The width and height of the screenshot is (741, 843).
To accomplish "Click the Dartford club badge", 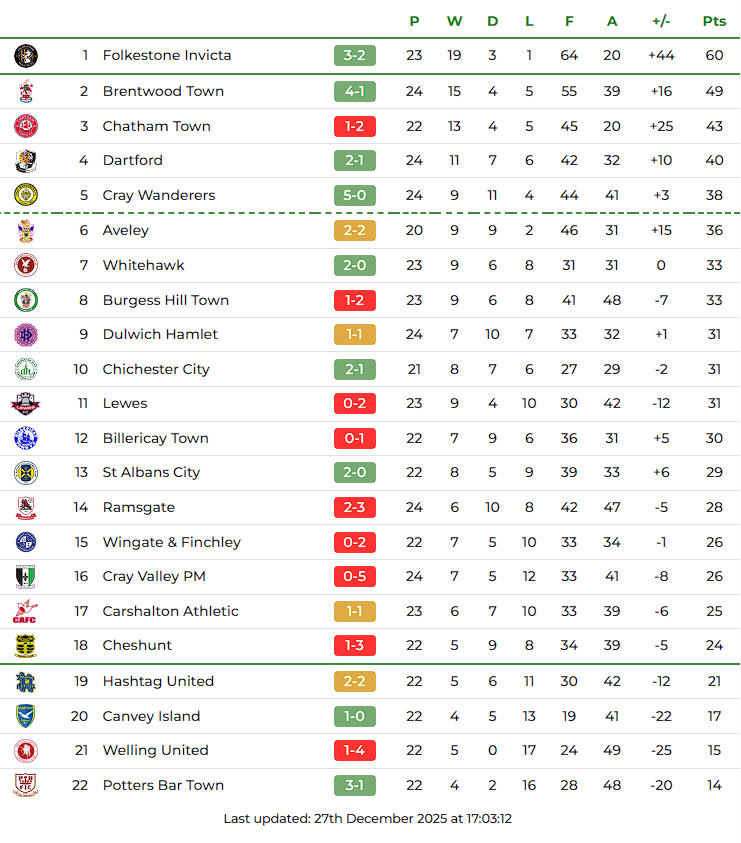I will tap(26, 160).
